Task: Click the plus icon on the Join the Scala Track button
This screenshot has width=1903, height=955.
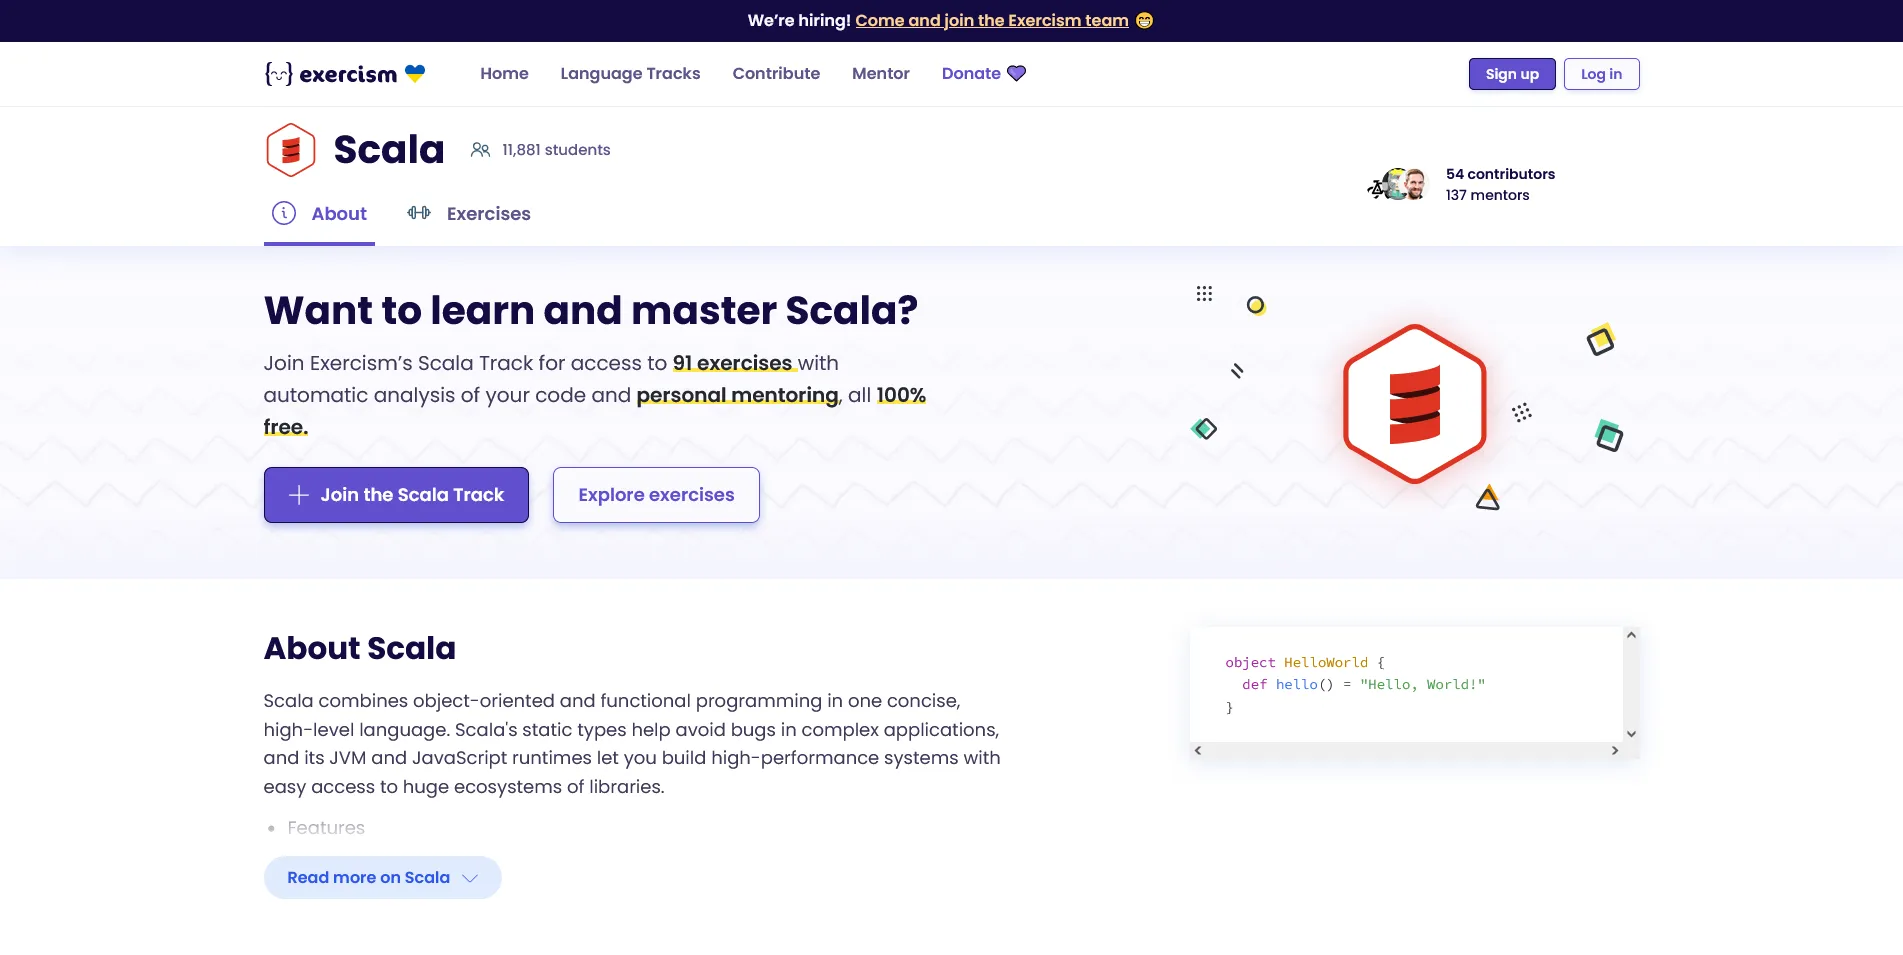Action: tap(299, 495)
